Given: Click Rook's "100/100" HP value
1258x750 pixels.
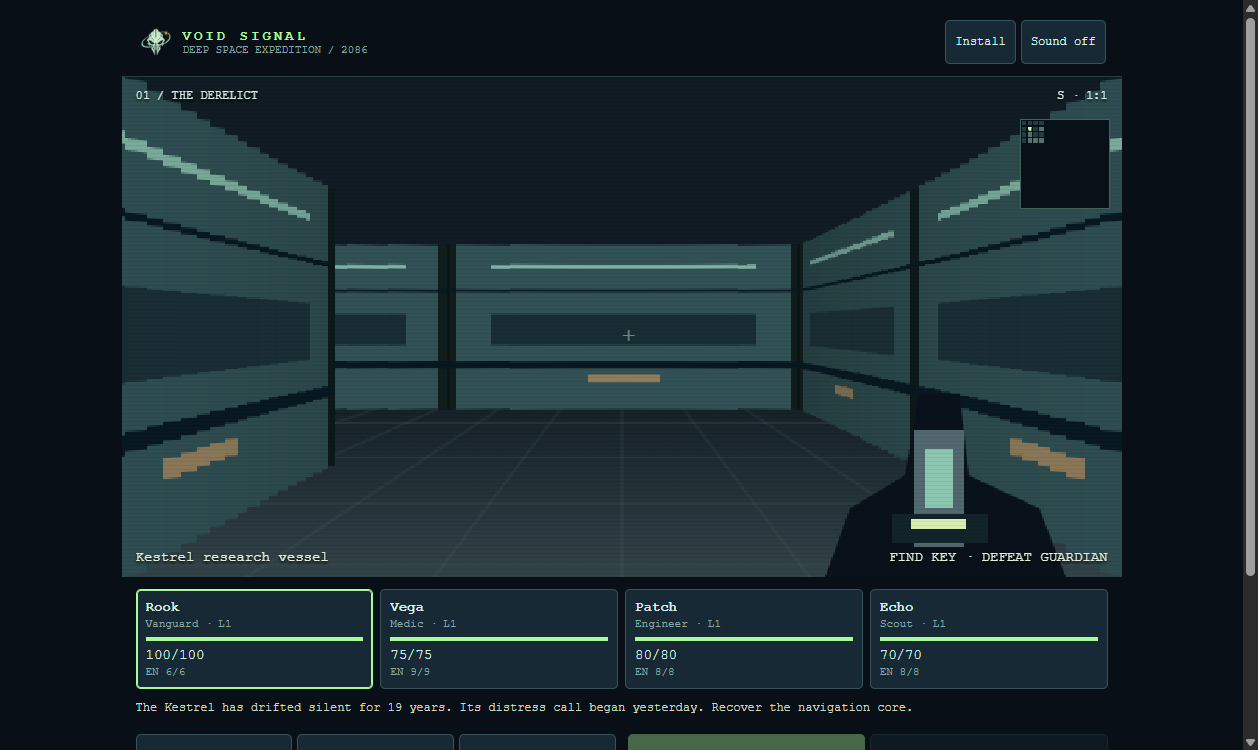Looking at the screenshot, I should [x=175, y=655].
